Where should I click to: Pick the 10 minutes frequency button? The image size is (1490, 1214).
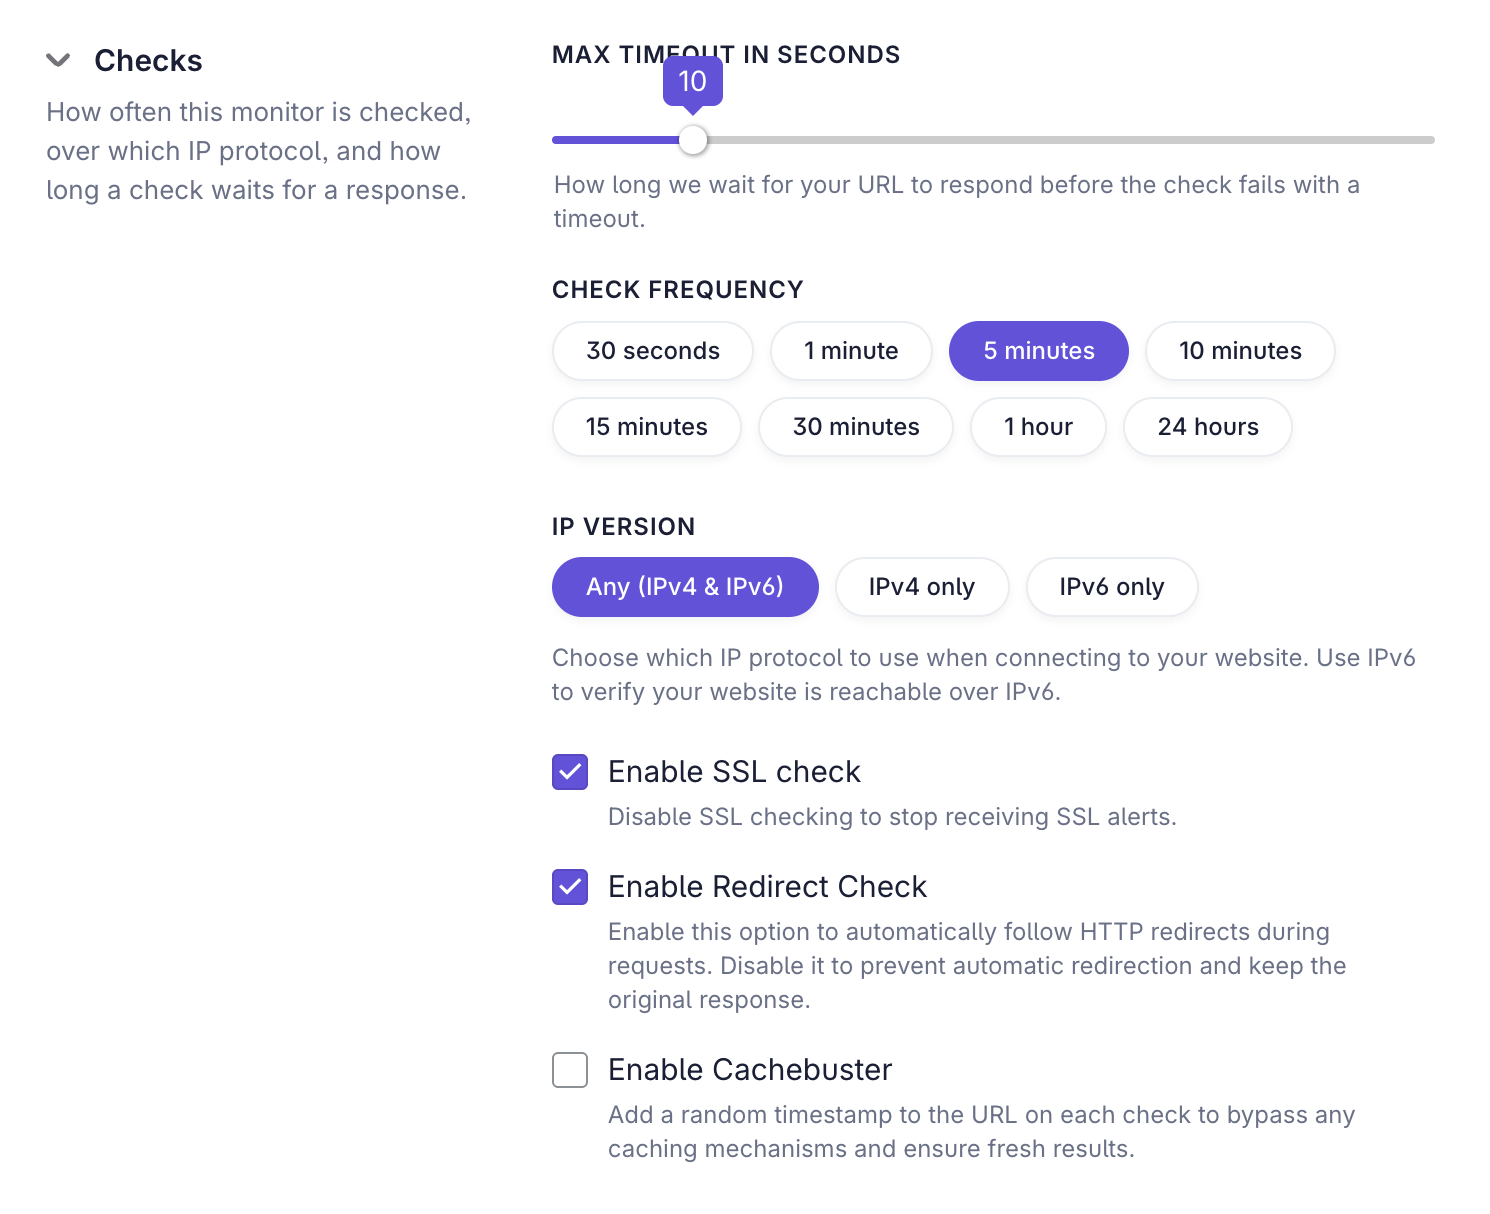pyautogui.click(x=1240, y=351)
